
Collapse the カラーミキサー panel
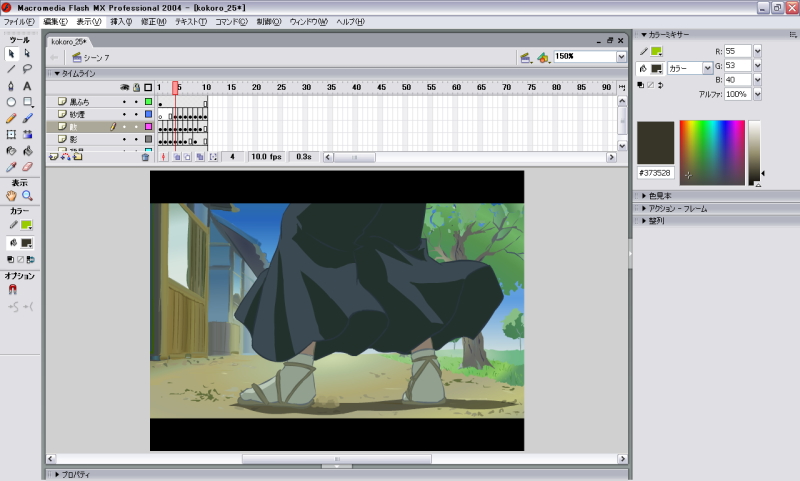click(644, 35)
